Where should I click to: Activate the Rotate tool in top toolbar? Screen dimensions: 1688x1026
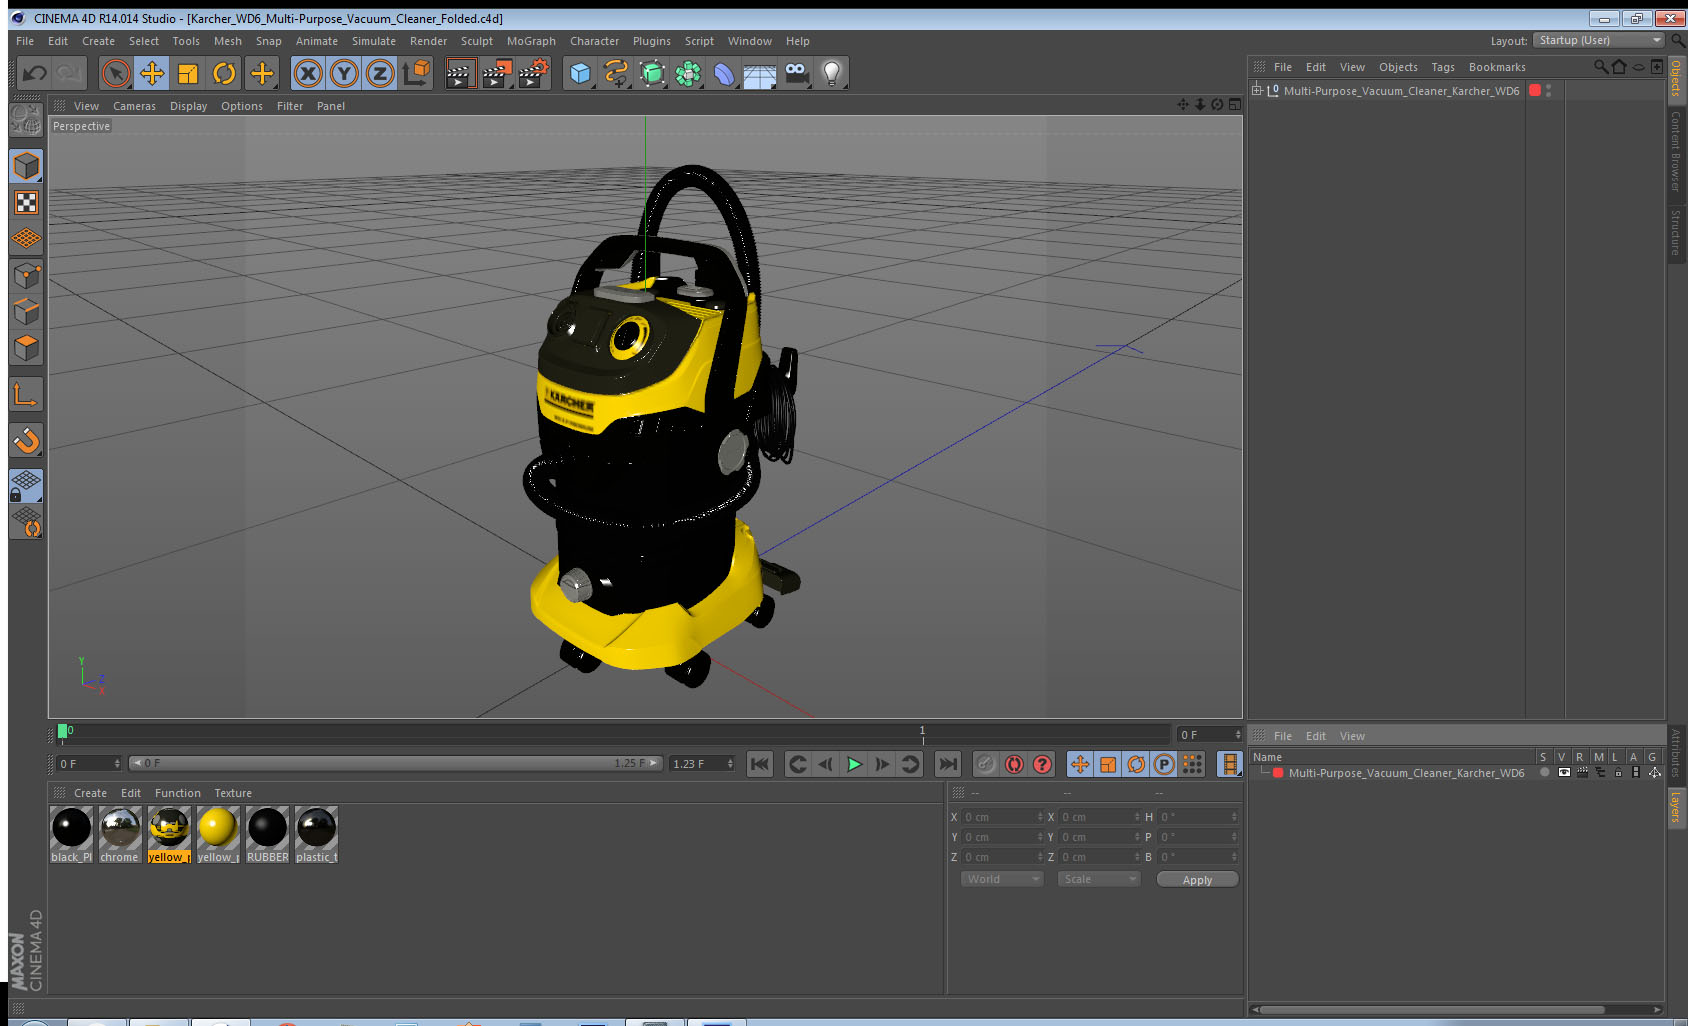pyautogui.click(x=224, y=73)
